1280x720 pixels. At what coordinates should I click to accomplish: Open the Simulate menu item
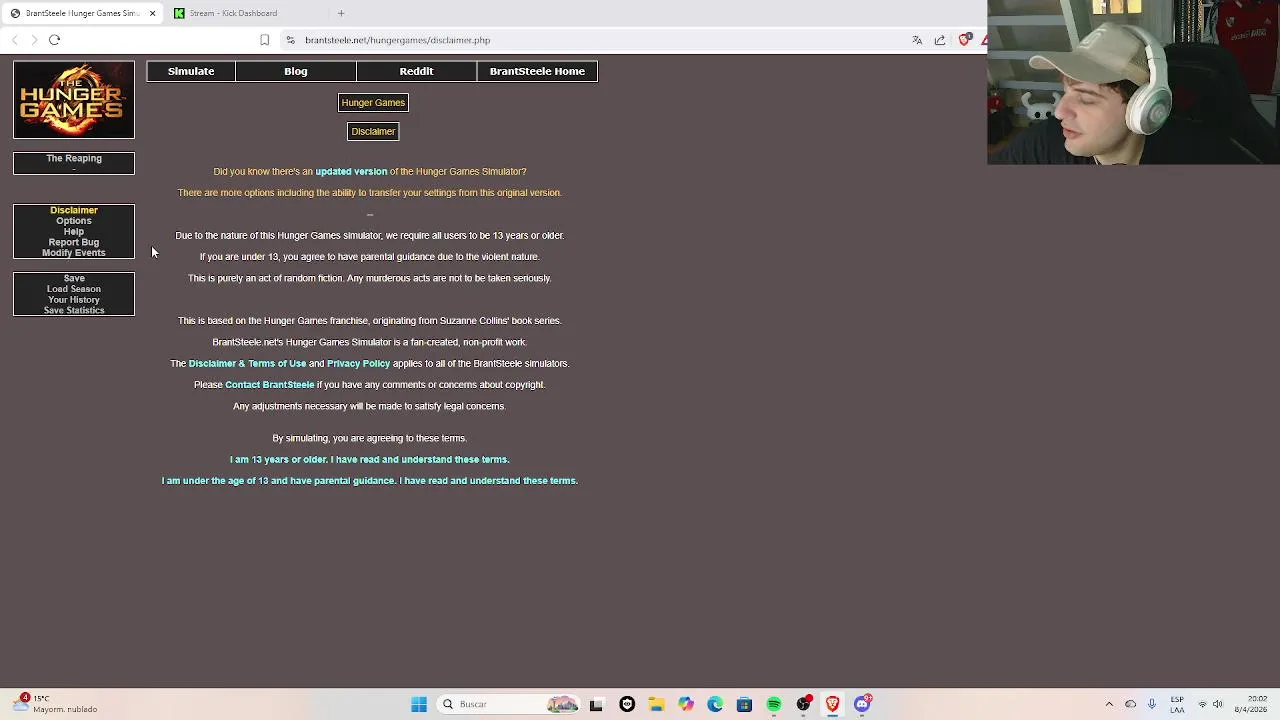pyautogui.click(x=191, y=71)
